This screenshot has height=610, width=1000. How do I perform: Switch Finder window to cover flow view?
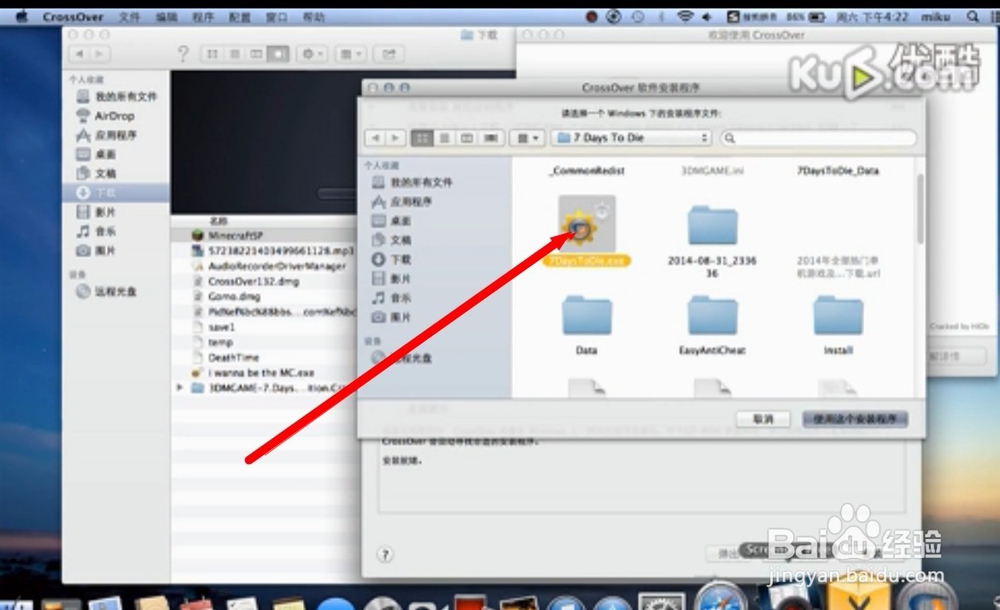click(x=279, y=54)
